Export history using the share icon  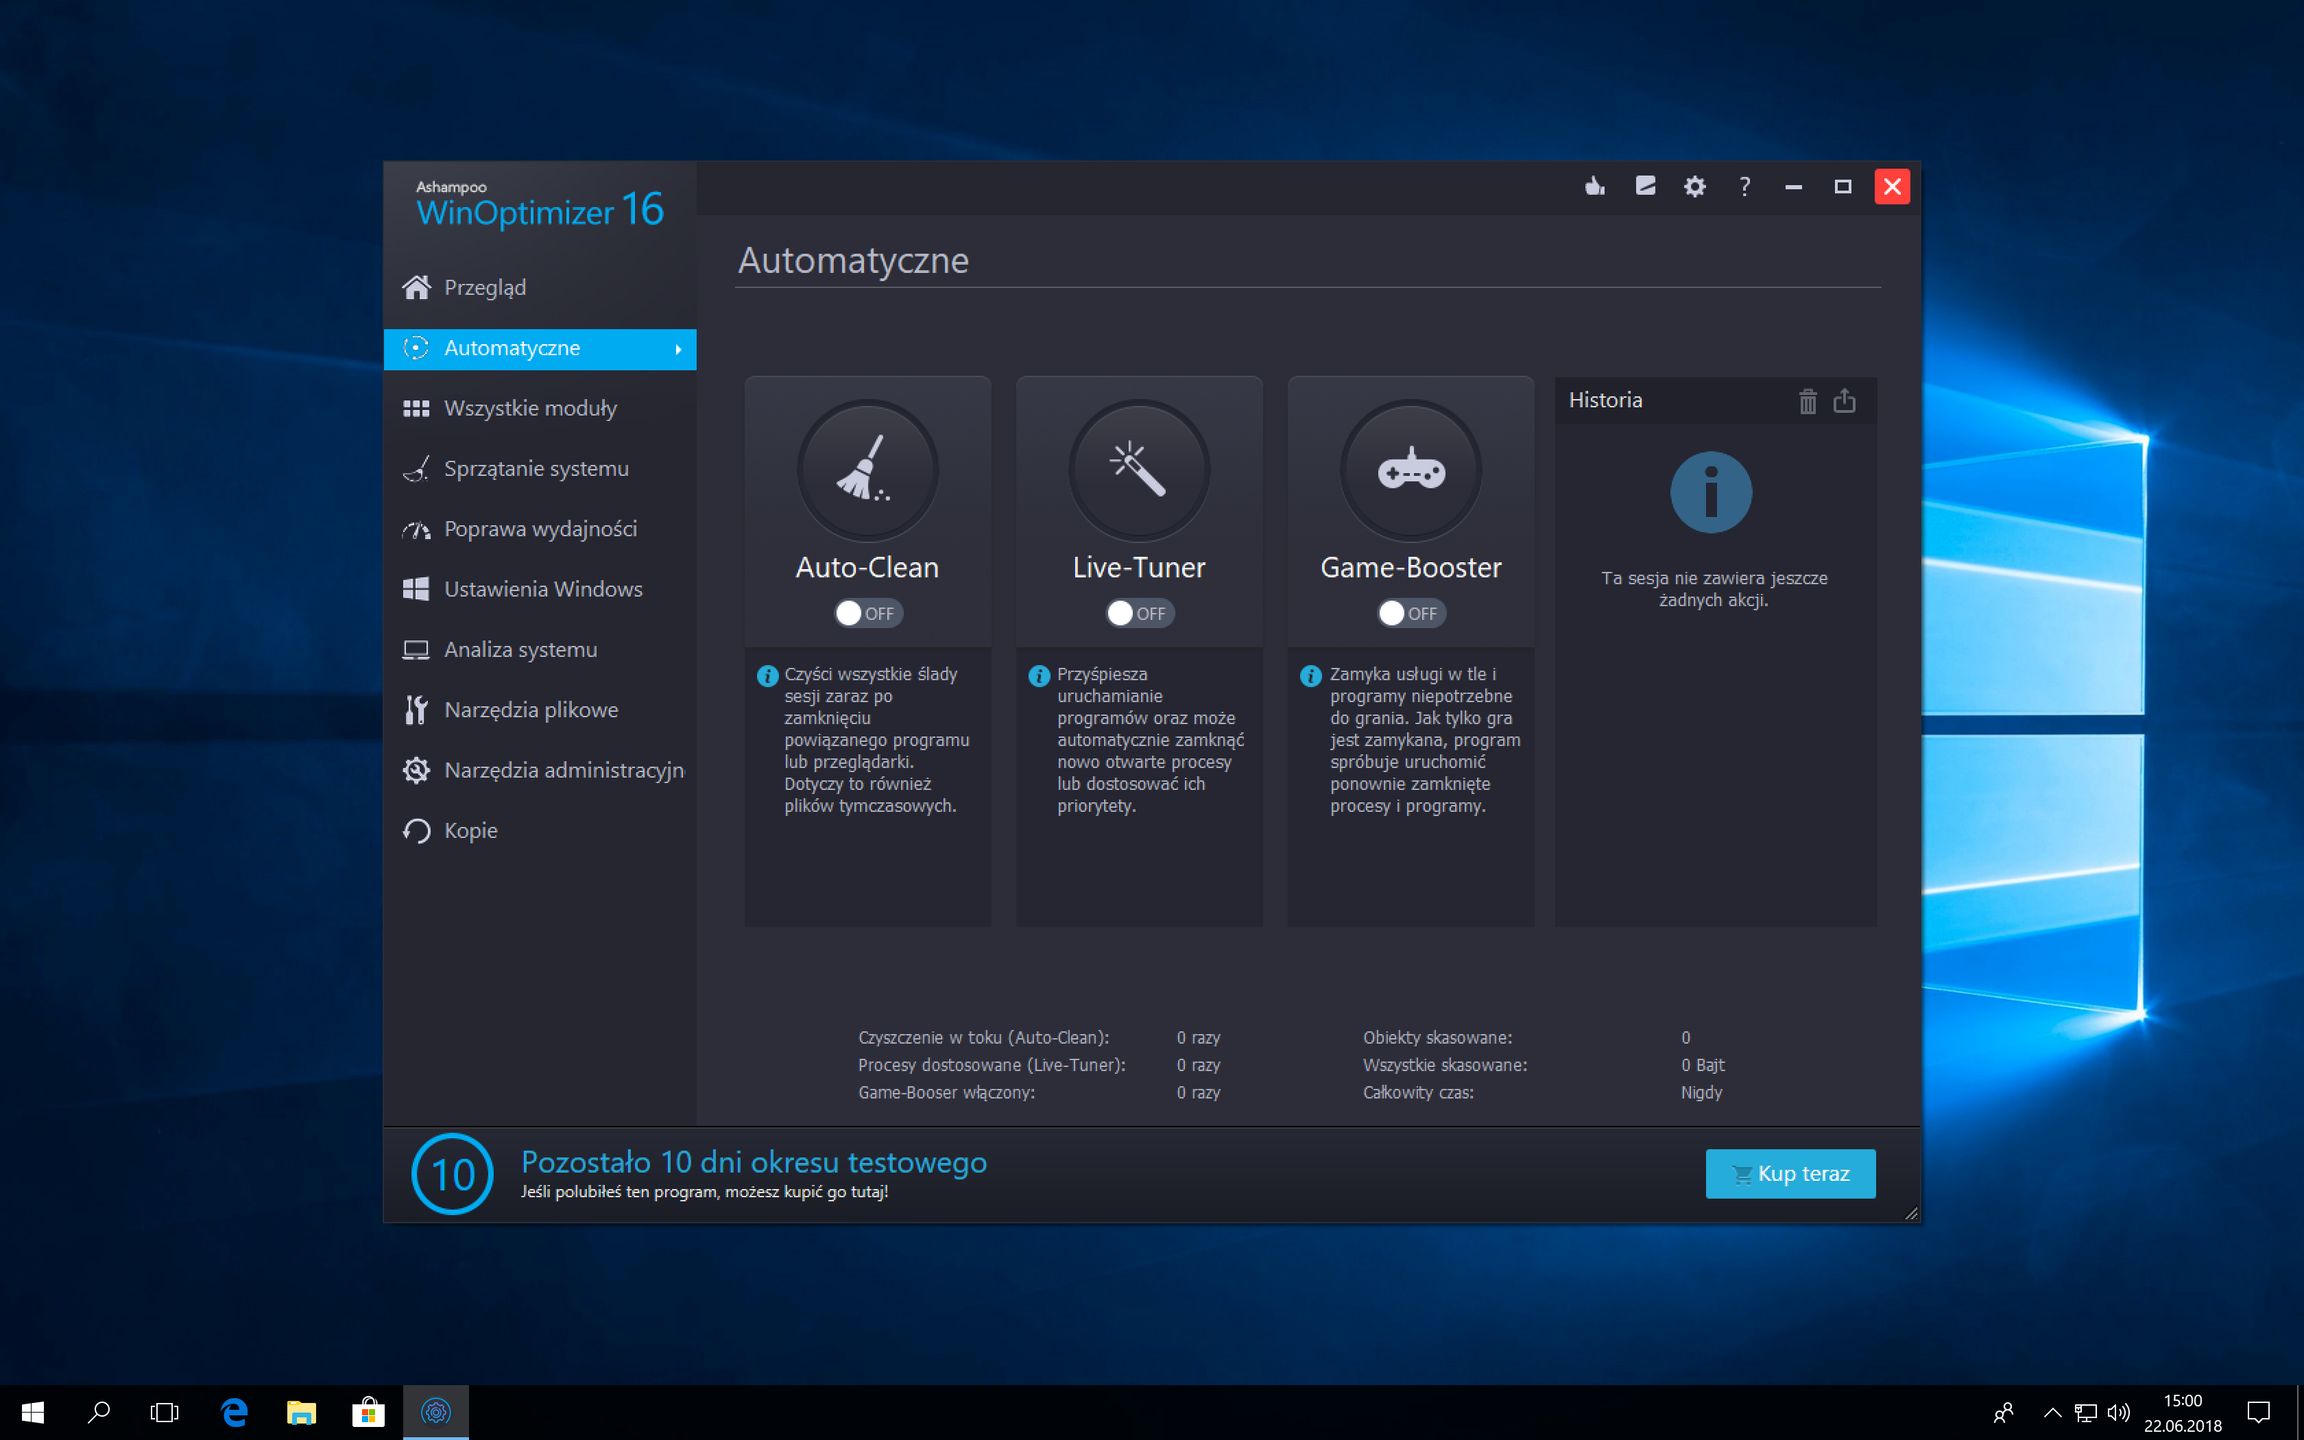(x=1844, y=401)
